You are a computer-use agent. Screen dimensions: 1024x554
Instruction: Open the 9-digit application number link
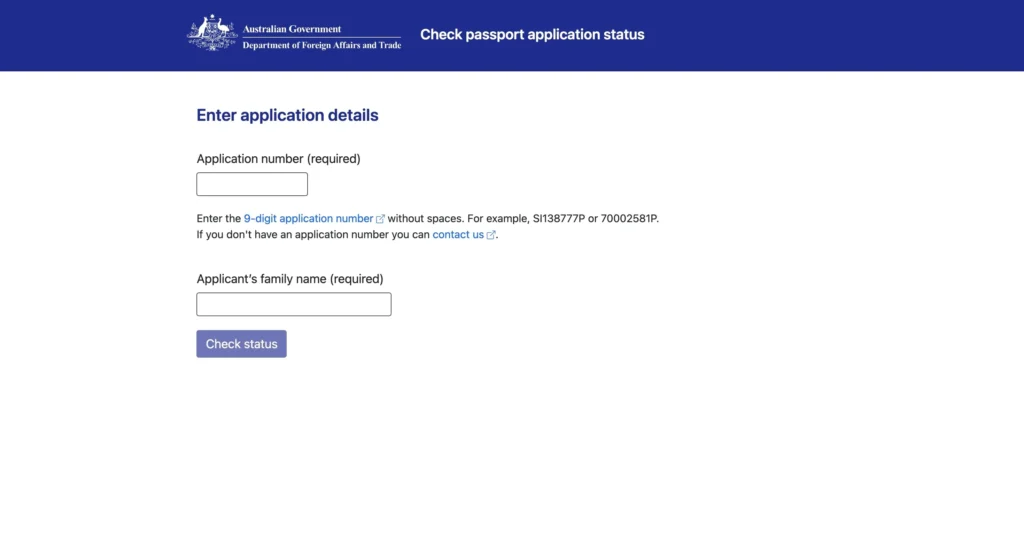308,218
